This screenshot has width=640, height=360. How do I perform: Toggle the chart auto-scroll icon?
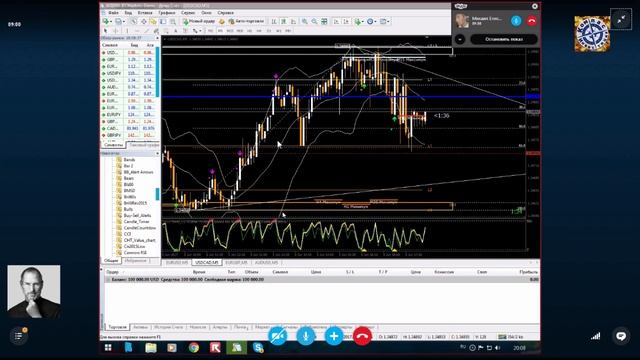(337, 21)
